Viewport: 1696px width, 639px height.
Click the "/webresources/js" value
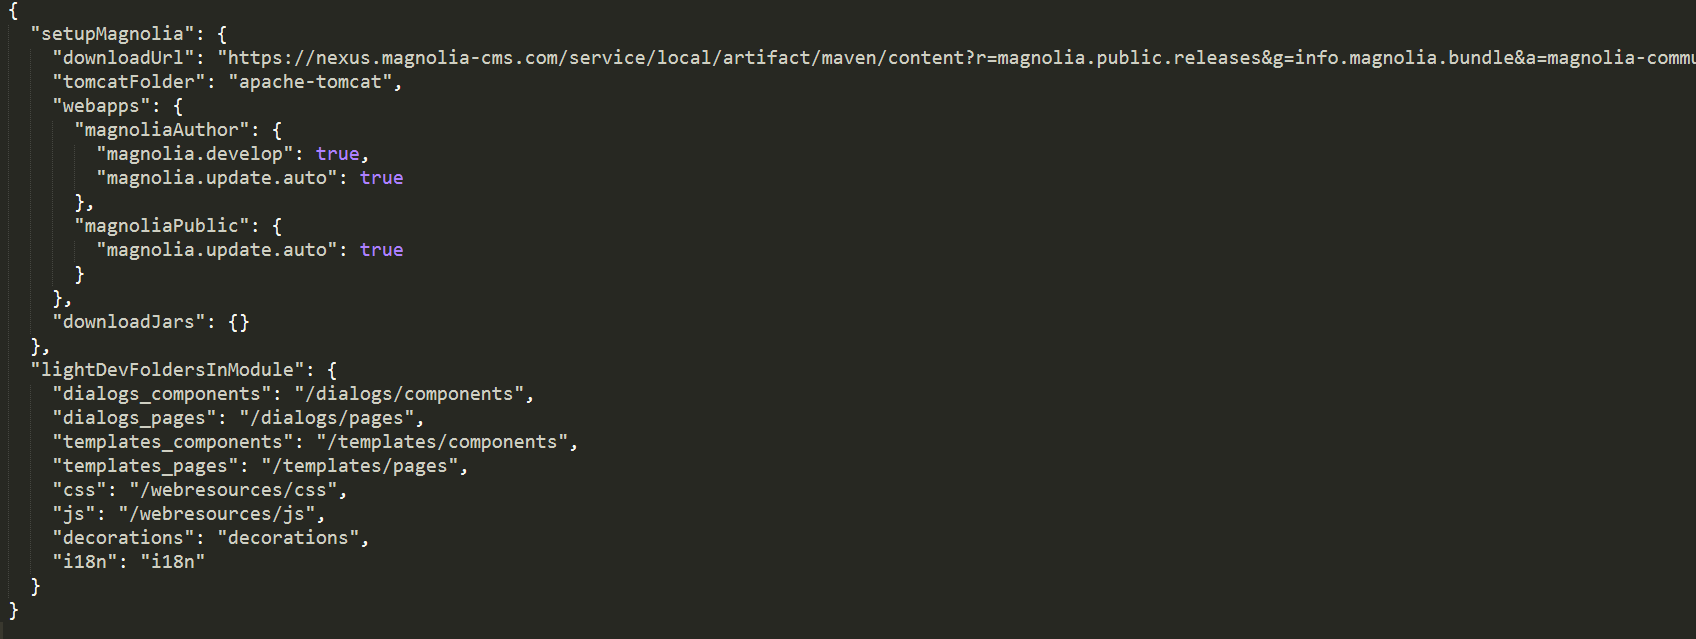point(217,514)
